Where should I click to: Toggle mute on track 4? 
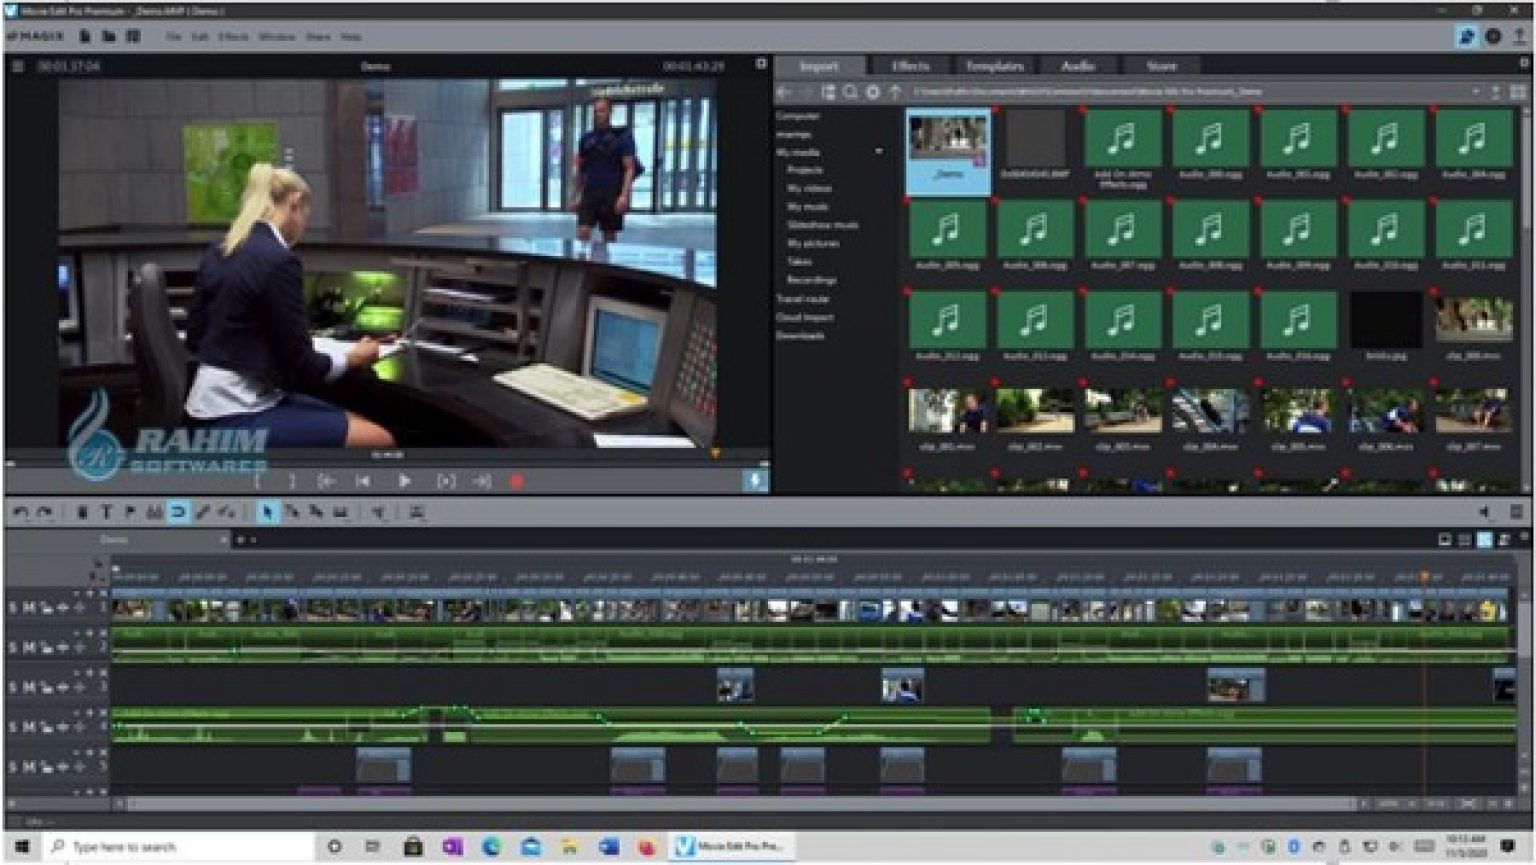coord(29,727)
